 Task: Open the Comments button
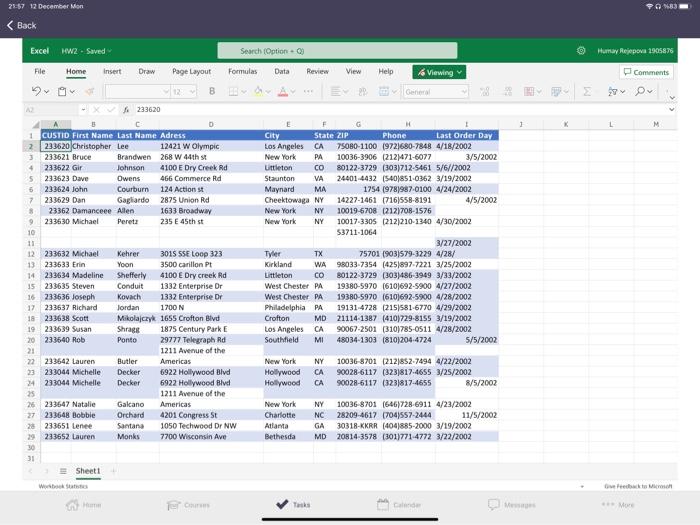tap(646, 72)
